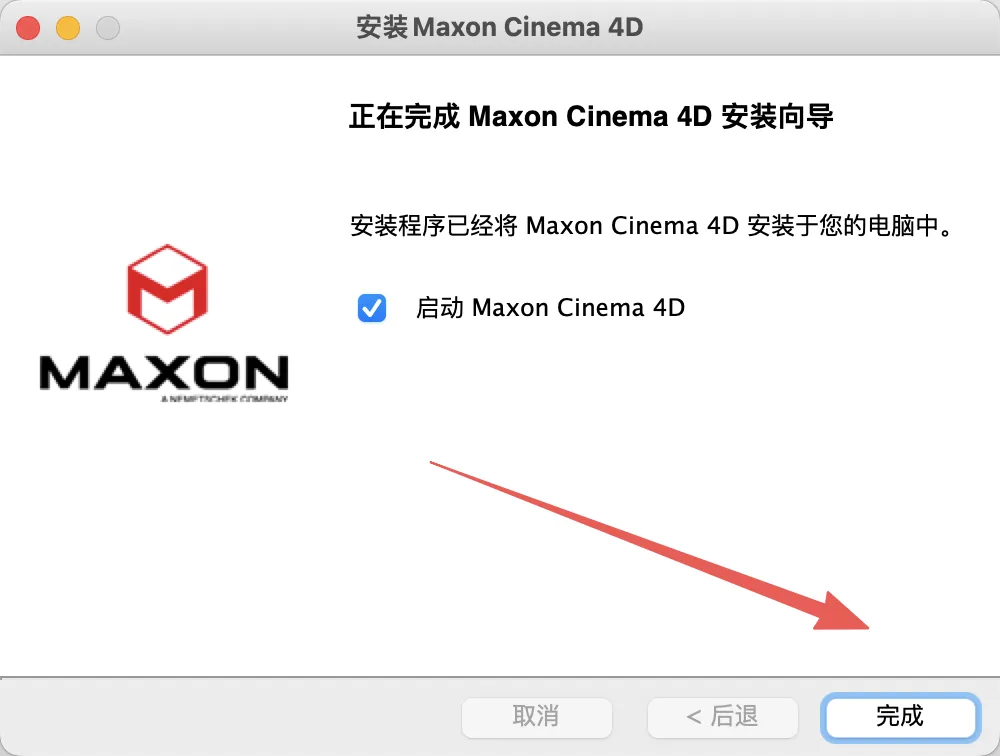Click the disabled 取消 button
The width and height of the screenshot is (1000, 756).
[x=536, y=717]
